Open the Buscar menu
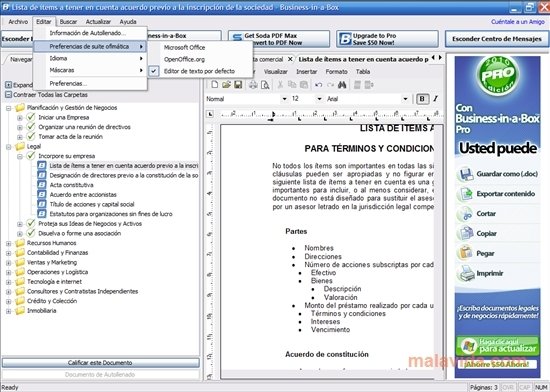This screenshot has width=550, height=392. coord(68,22)
